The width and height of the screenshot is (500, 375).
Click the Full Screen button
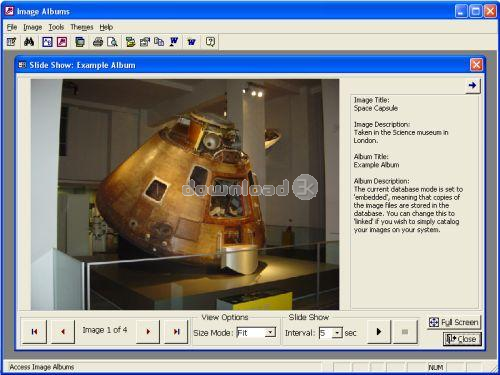(454, 322)
